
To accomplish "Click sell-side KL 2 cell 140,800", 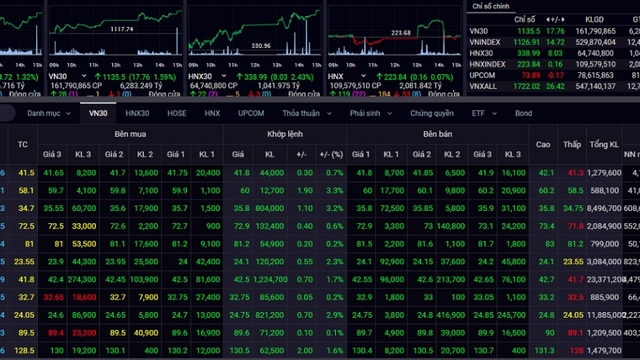I will tap(451, 226).
